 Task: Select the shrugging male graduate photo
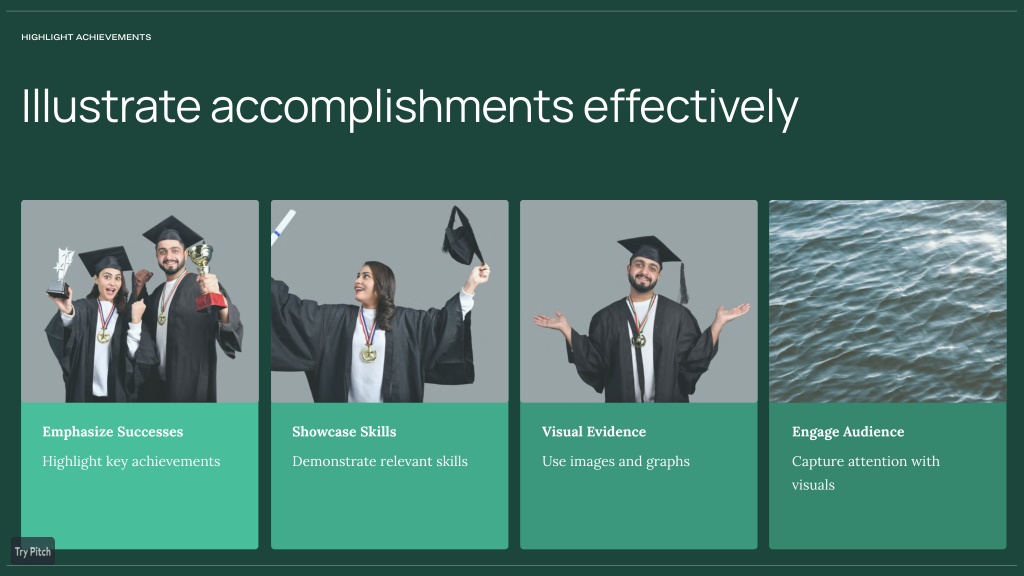(x=639, y=301)
